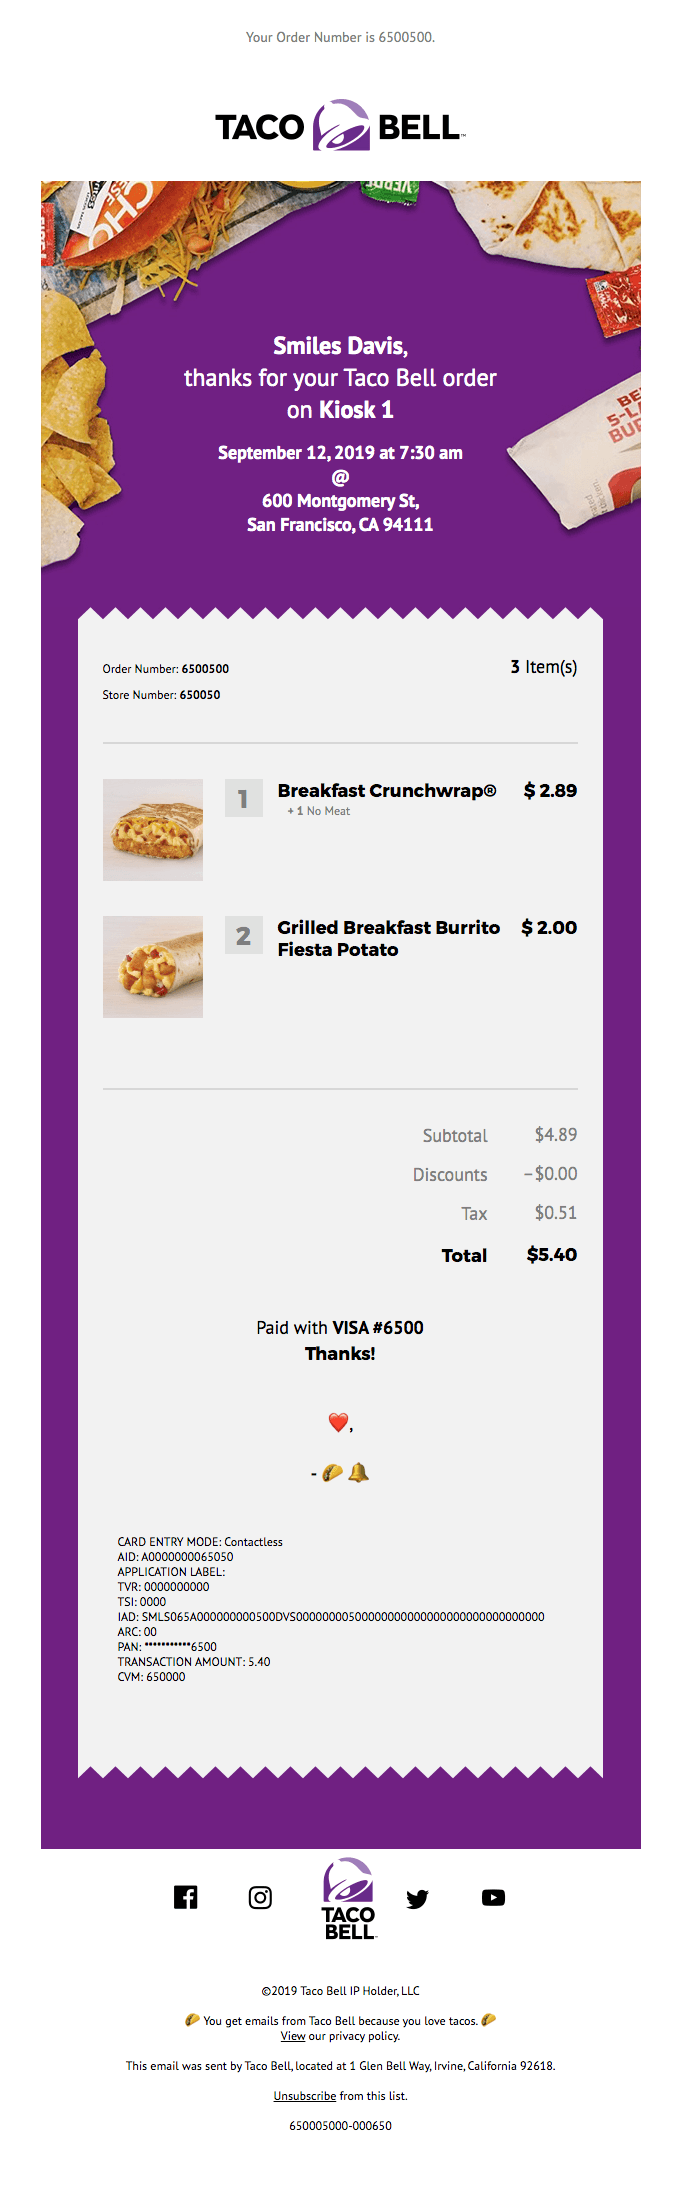Click the Twitter bird icon
This screenshot has height=2204, width=680.
click(x=417, y=1898)
